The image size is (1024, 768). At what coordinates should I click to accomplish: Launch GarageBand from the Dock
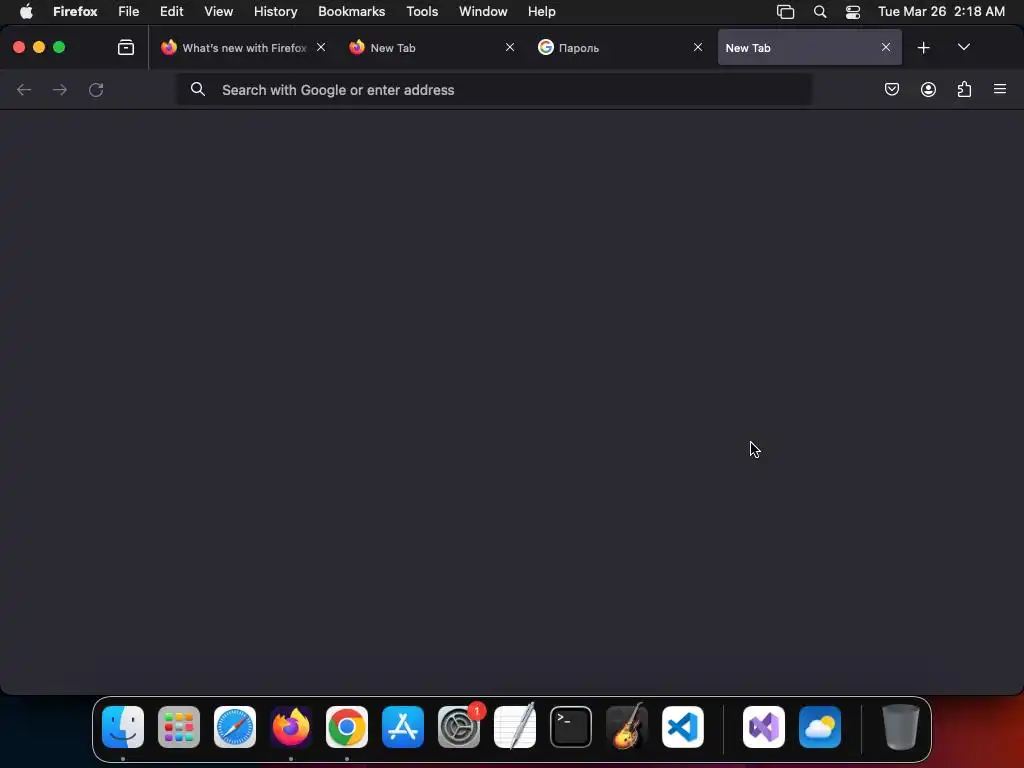coord(627,727)
